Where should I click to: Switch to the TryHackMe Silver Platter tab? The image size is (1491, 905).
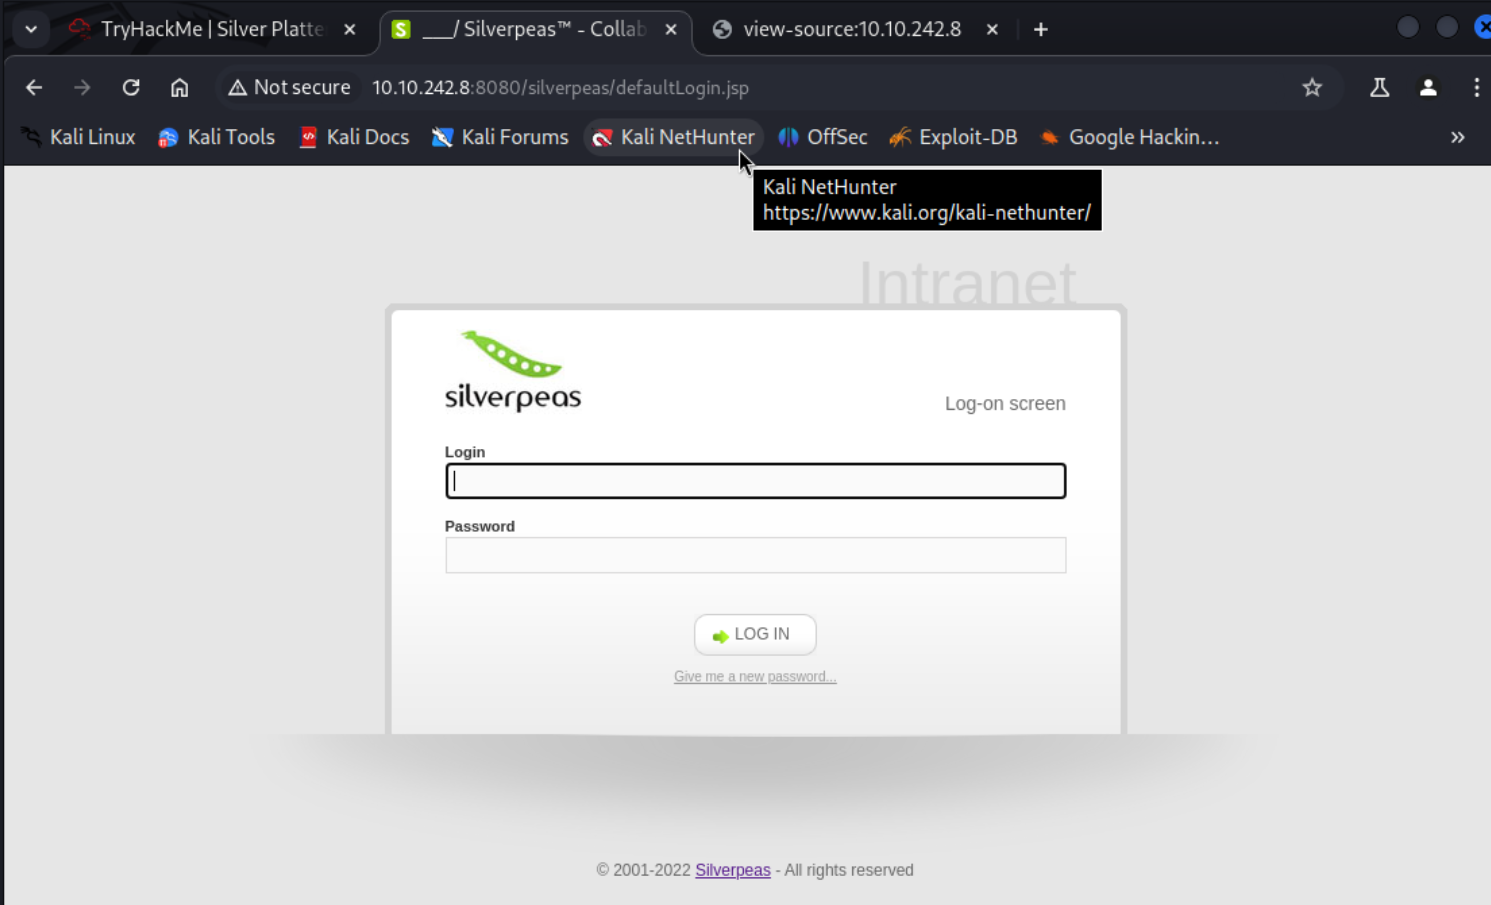212,29
